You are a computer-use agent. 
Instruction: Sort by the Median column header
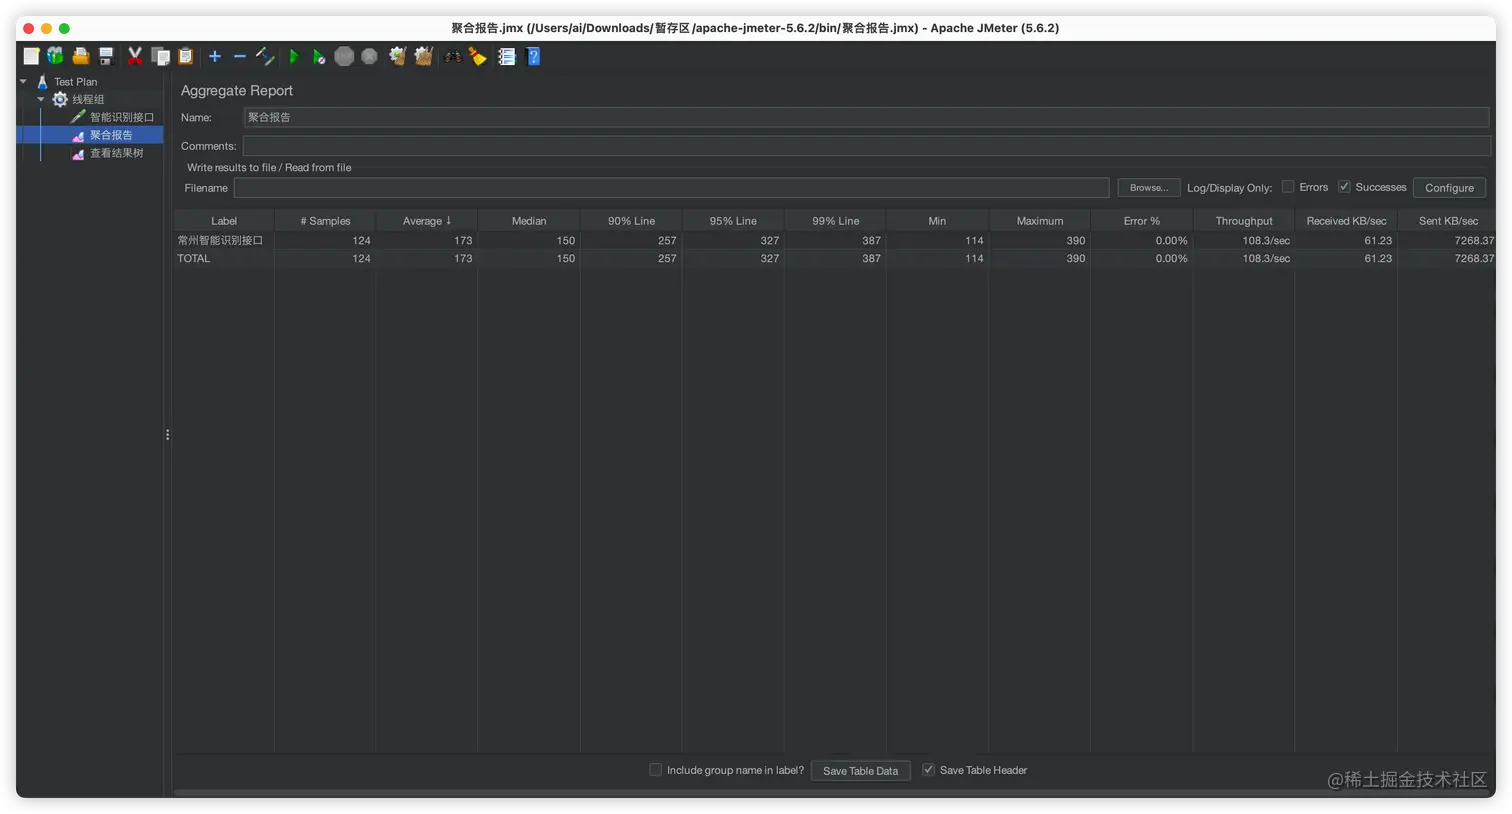tap(529, 221)
